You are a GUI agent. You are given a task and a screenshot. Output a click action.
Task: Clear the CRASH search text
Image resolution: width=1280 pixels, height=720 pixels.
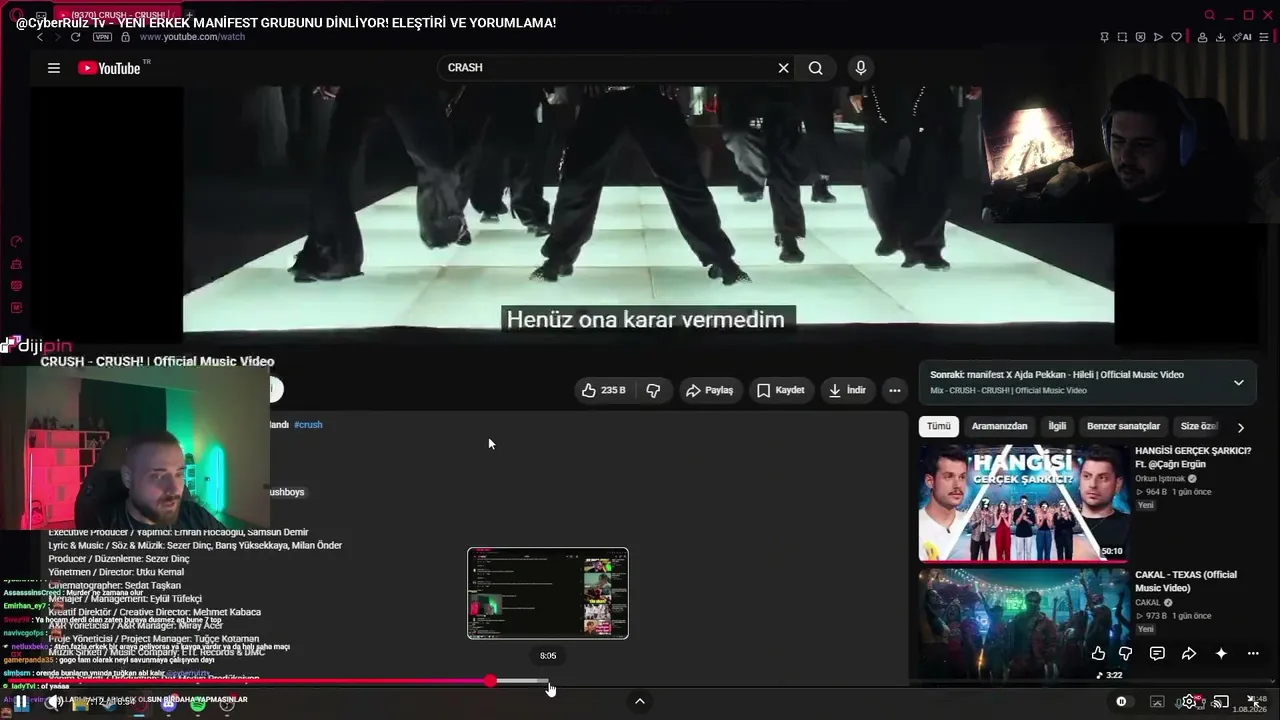(x=783, y=68)
